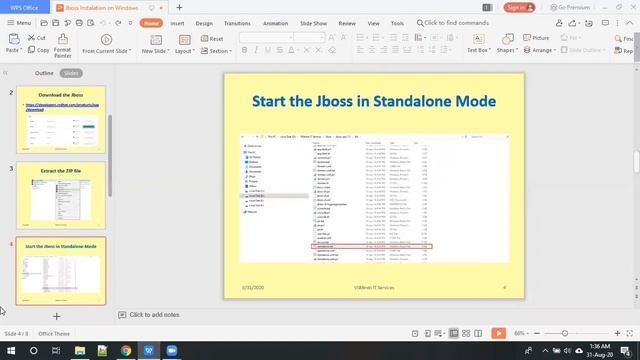640x360 pixels.
Task: Toggle Underline formatting
Action: (268, 50)
